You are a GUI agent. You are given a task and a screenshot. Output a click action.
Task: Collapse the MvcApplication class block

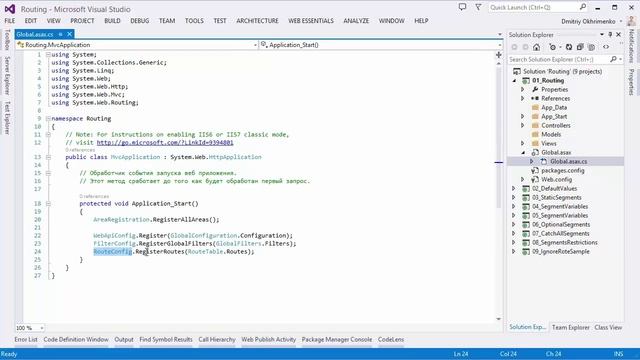[48, 157]
